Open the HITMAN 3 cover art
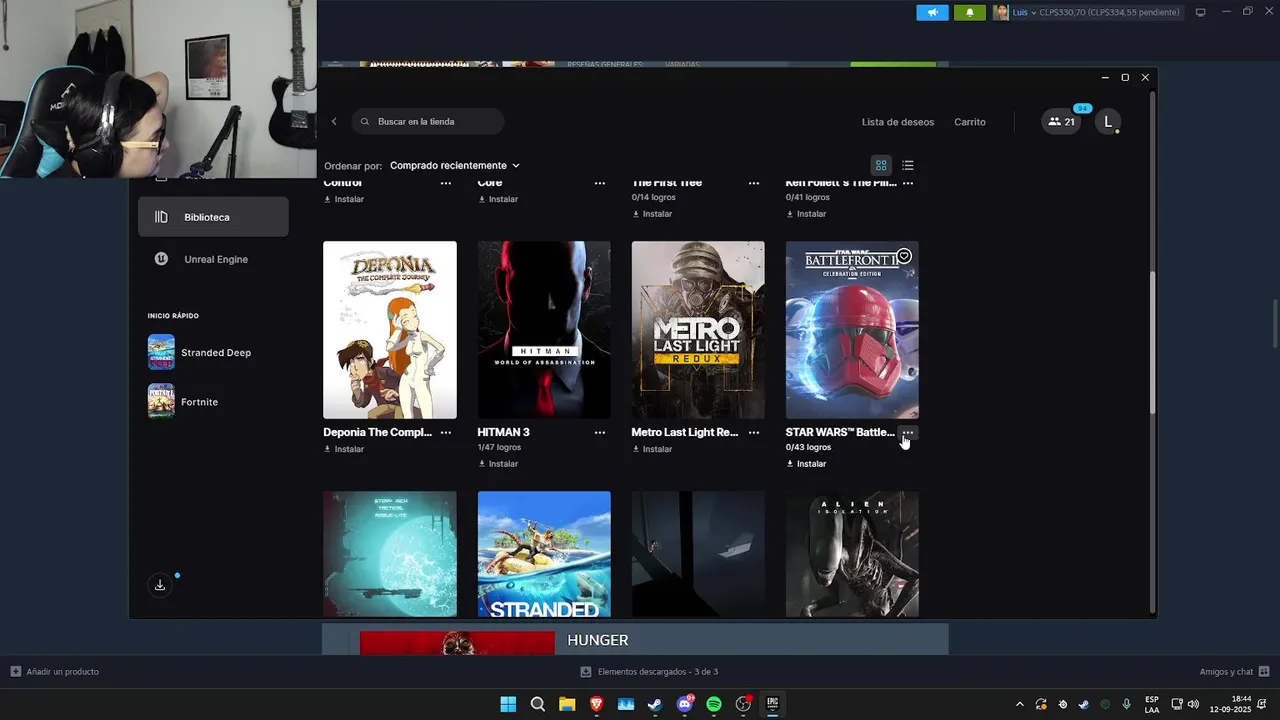The image size is (1280, 720). (544, 330)
